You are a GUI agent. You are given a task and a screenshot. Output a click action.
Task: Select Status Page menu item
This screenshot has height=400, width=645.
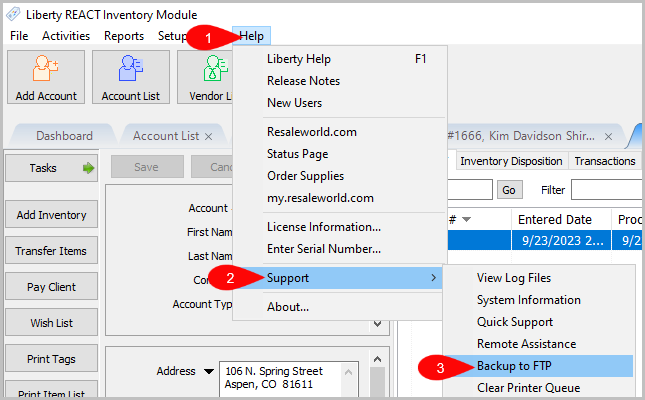point(340,154)
